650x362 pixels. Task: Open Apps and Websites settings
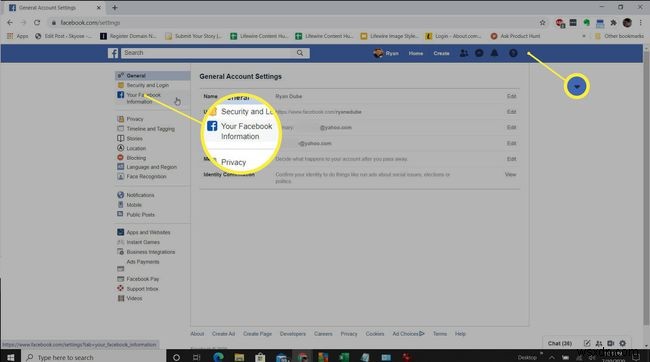(x=148, y=232)
